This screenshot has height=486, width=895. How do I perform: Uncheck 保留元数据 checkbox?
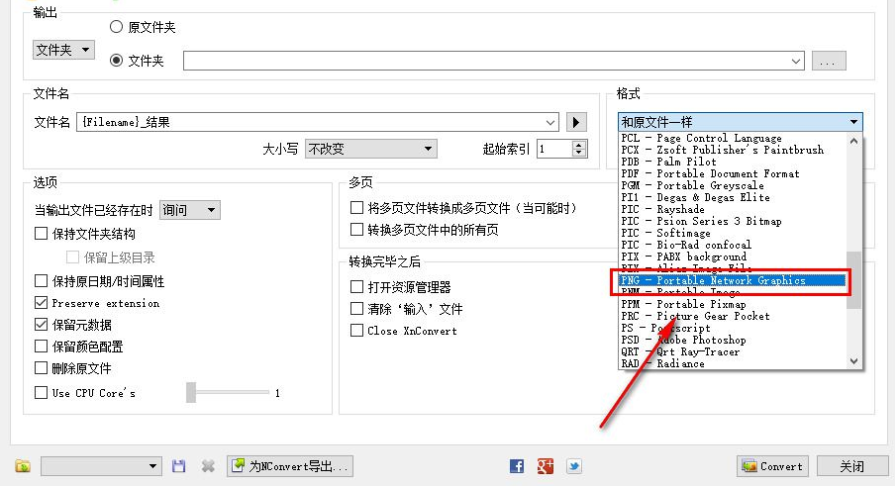(41, 324)
